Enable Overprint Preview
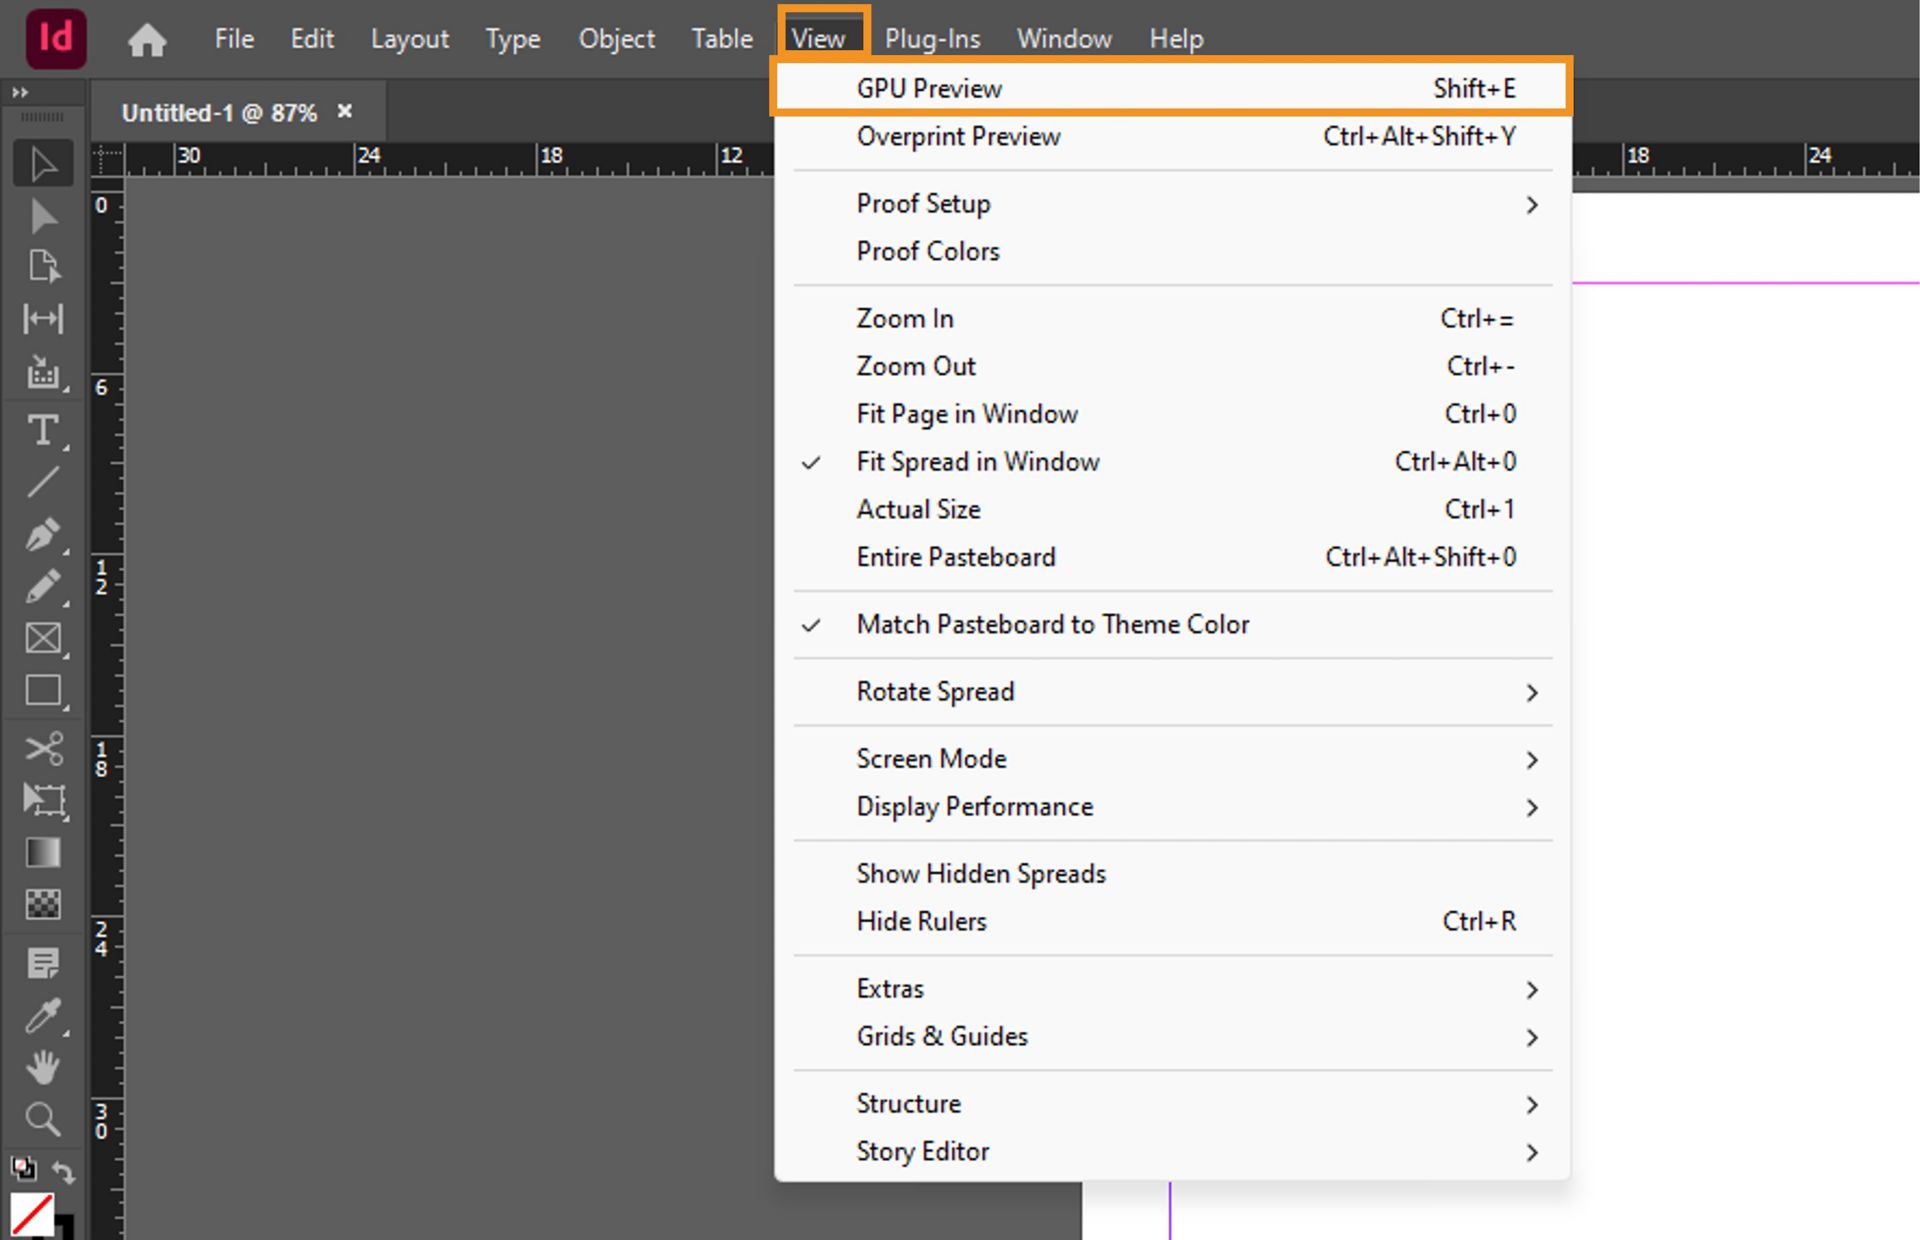 (x=957, y=137)
